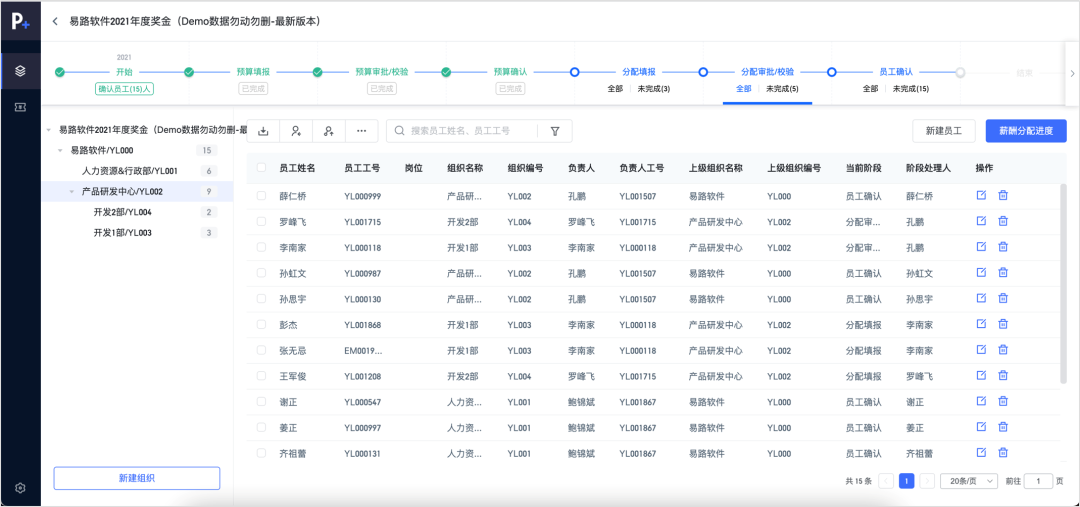Click the filter funnel icon beside search
This screenshot has height=507, width=1080.
[554, 131]
